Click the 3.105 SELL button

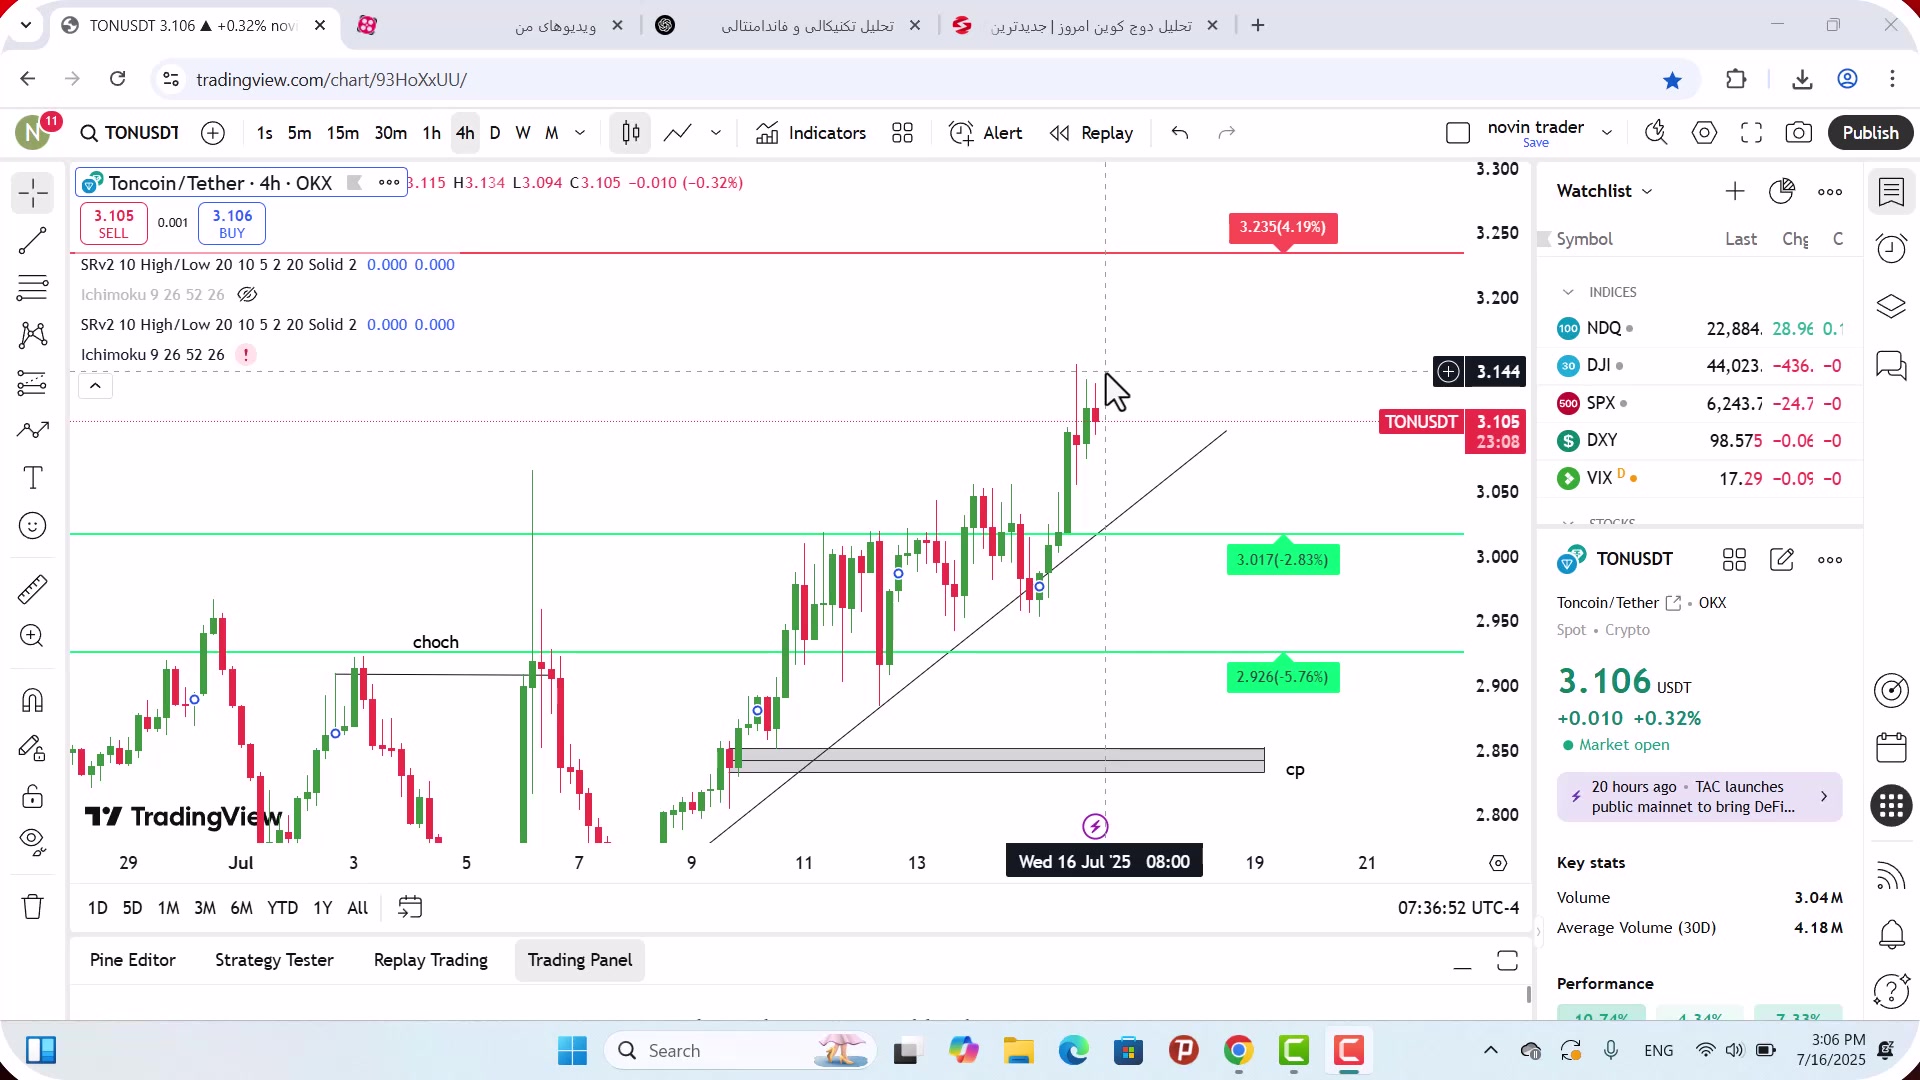(x=113, y=223)
